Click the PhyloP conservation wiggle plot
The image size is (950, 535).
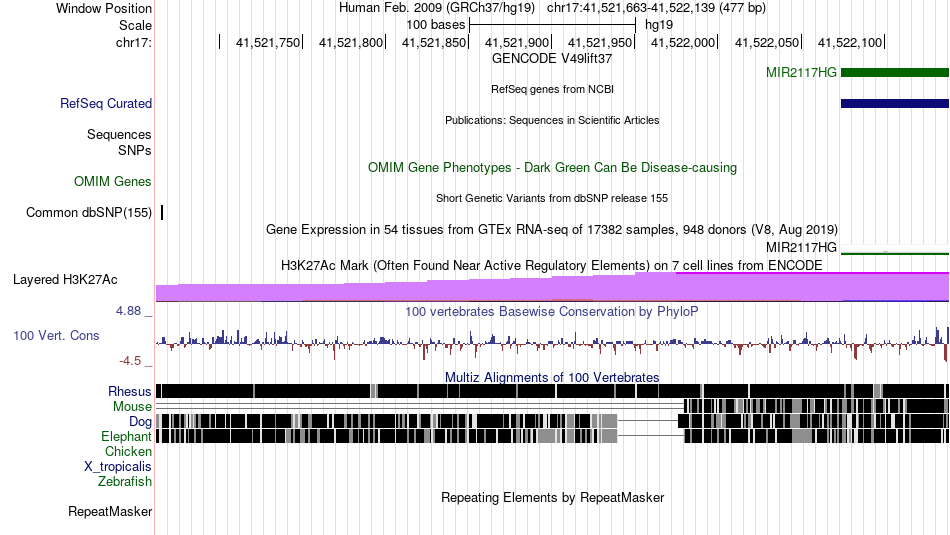[x=553, y=344]
